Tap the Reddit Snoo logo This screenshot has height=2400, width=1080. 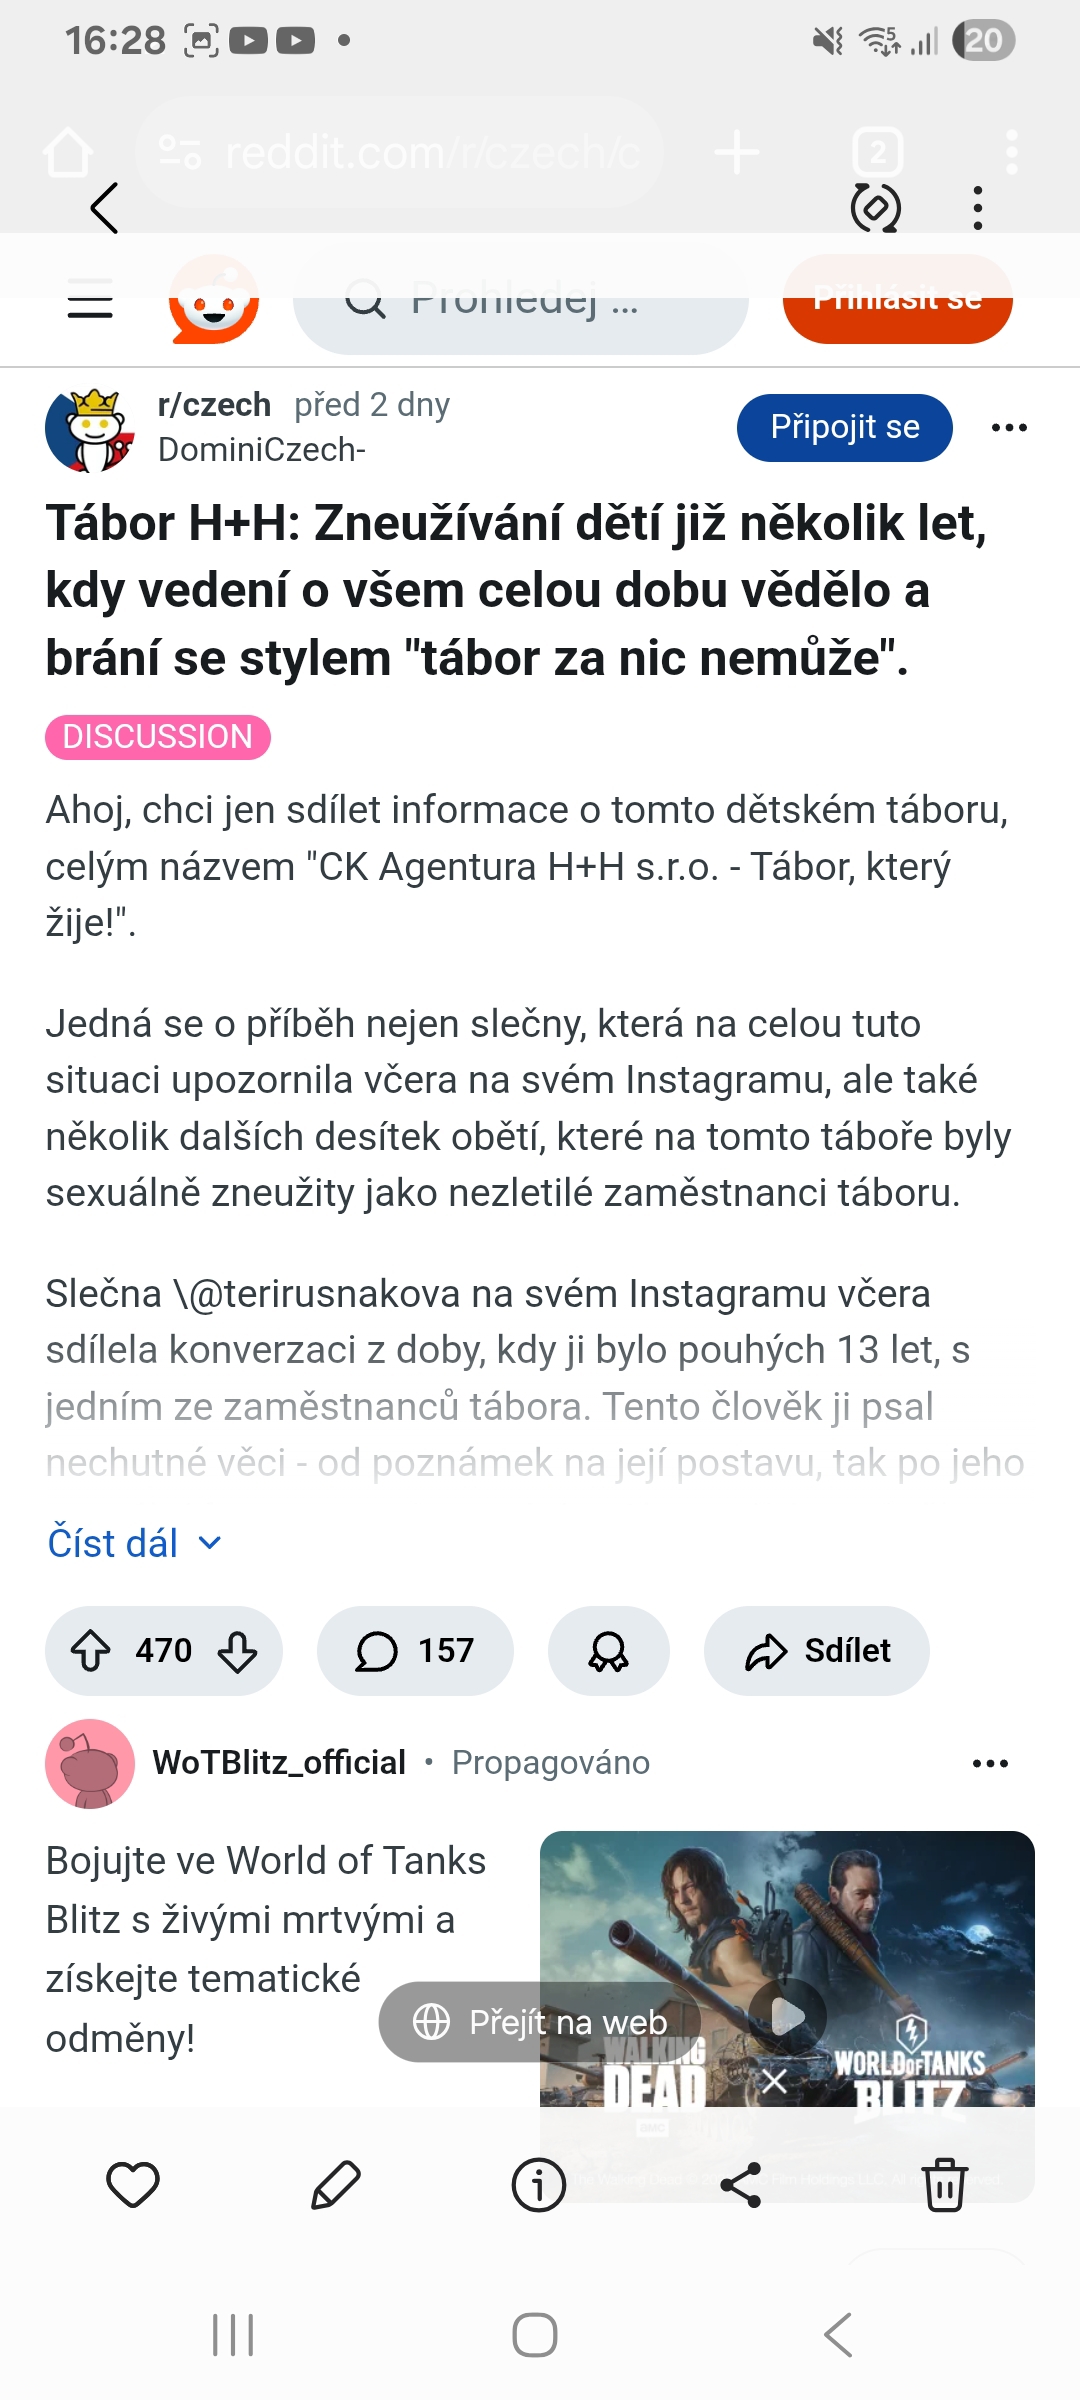tap(214, 300)
